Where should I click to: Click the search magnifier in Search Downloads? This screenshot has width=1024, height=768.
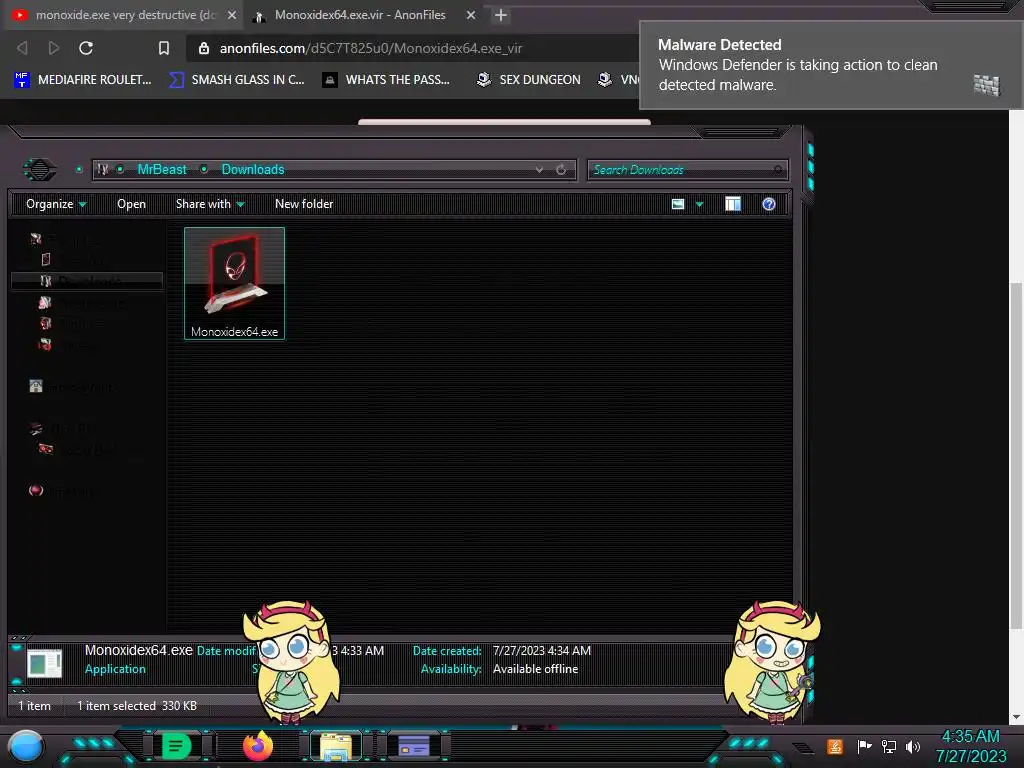778,170
